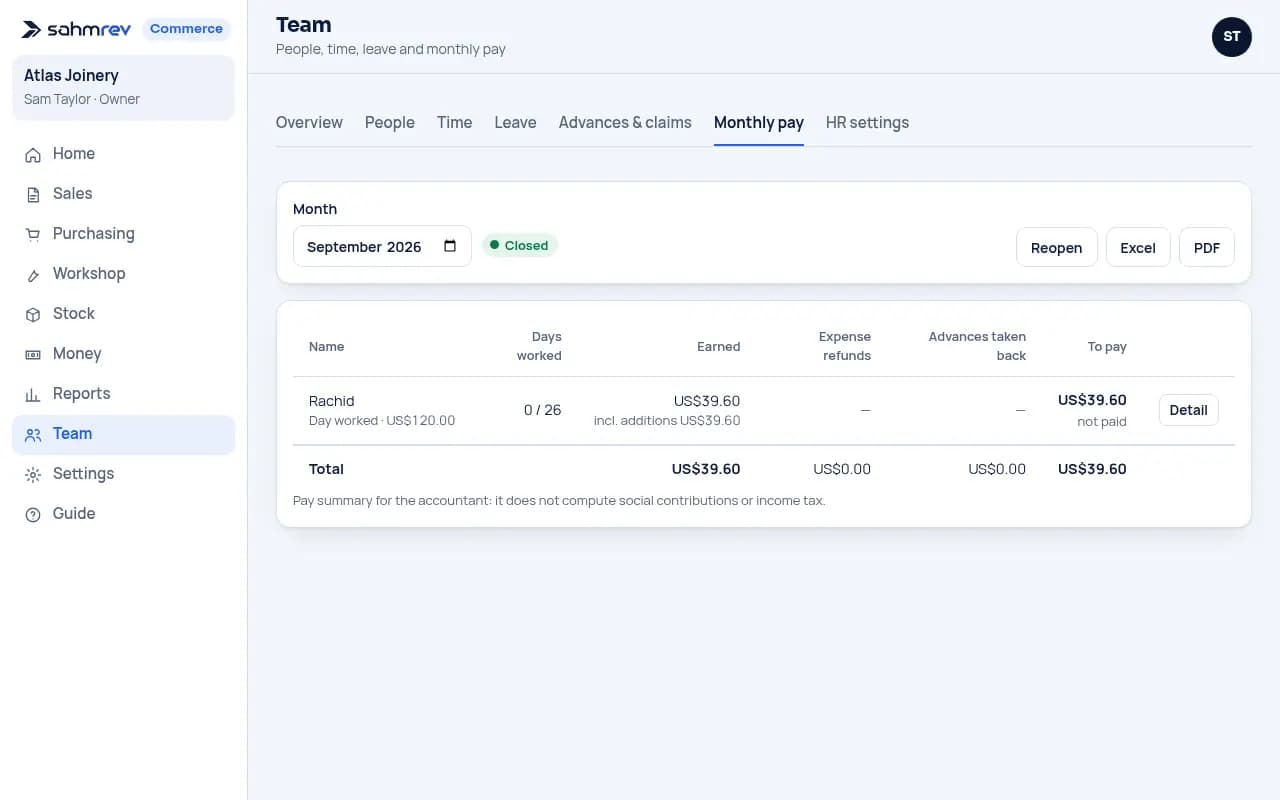Screen dimensions: 1280x800
Task: Click the 'To pay' column header
Action: pyautogui.click(x=1107, y=347)
